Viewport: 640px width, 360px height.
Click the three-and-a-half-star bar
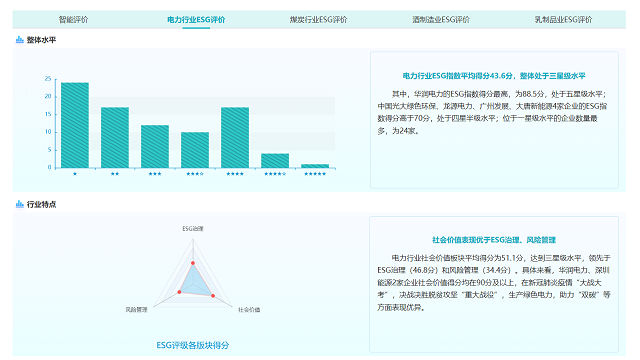(x=195, y=150)
